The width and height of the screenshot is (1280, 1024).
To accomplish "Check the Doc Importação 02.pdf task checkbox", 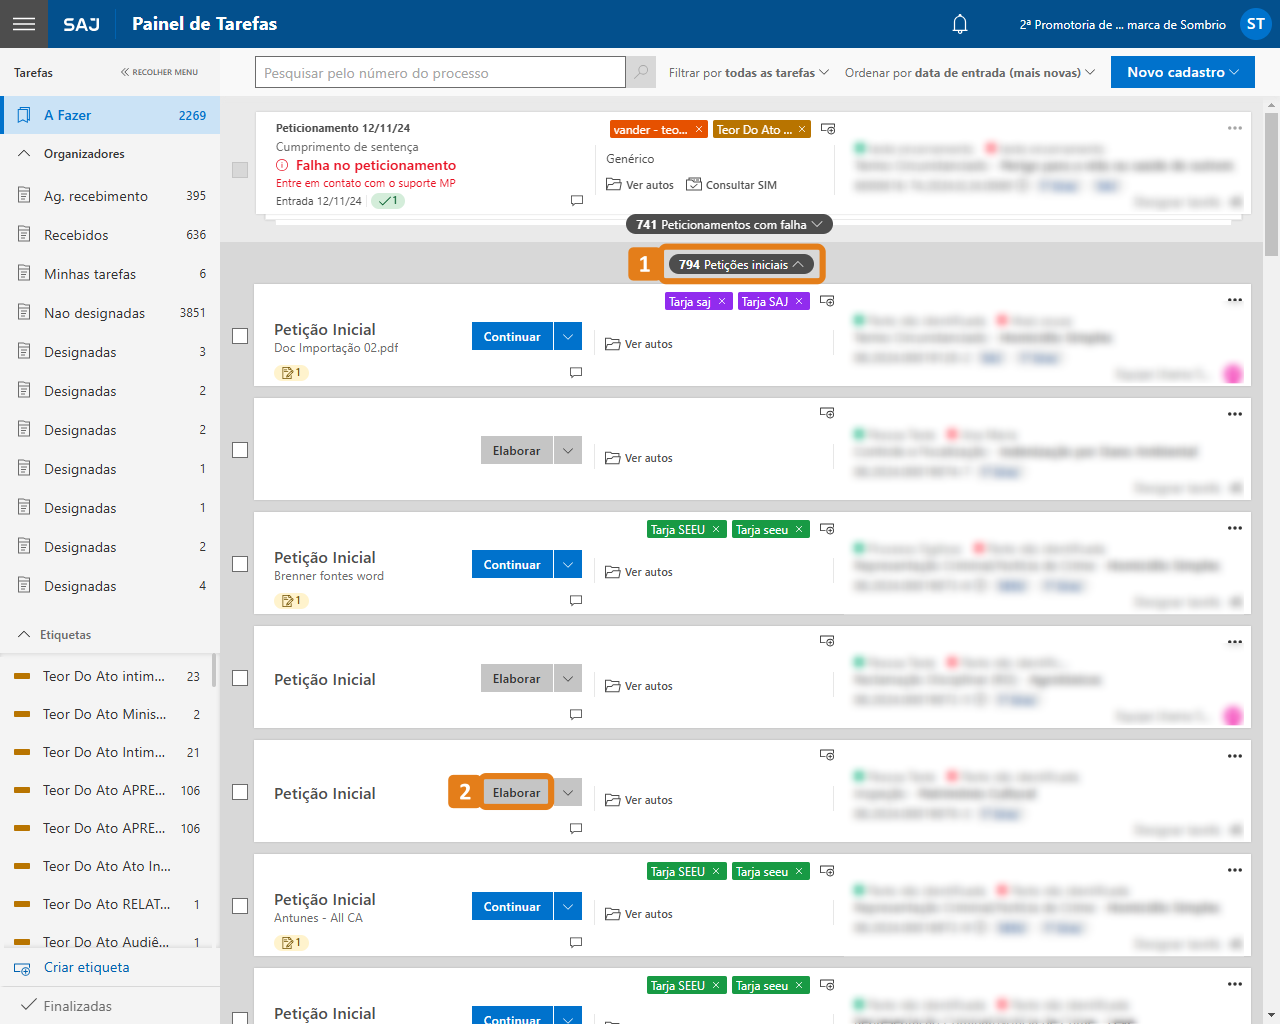I will [240, 336].
